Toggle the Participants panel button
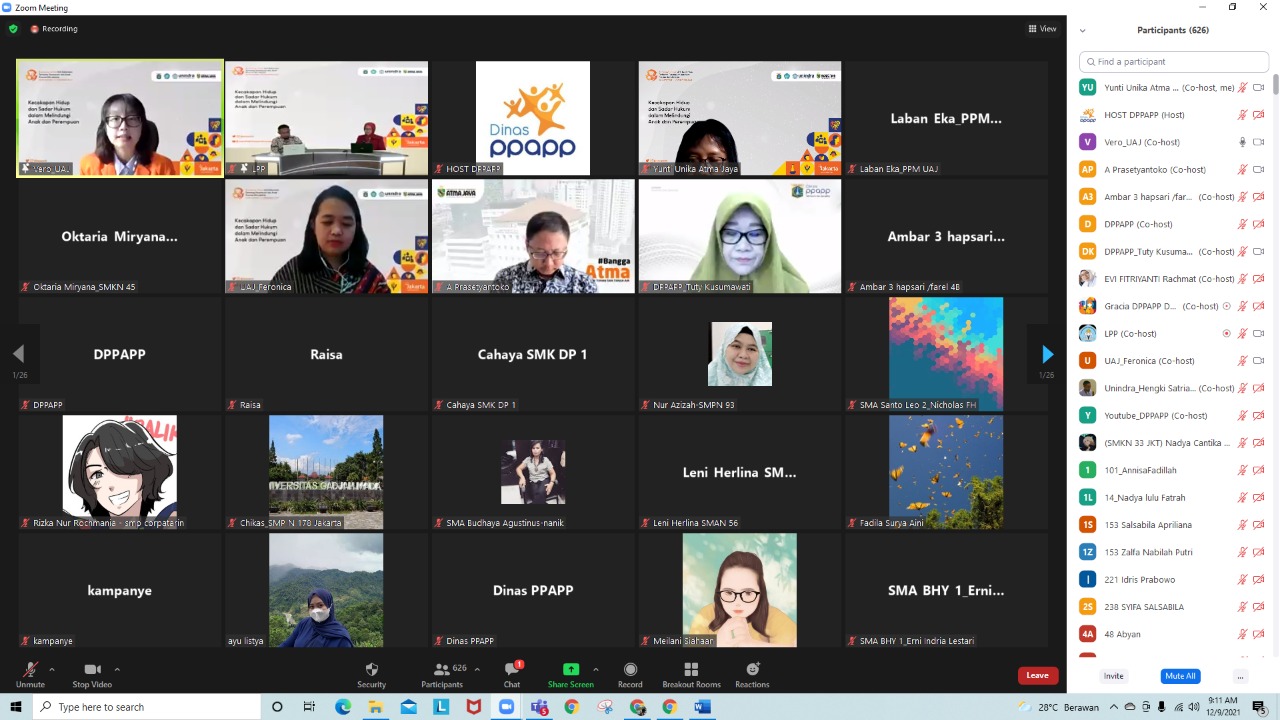Viewport: 1280px width, 720px height. tap(442, 673)
